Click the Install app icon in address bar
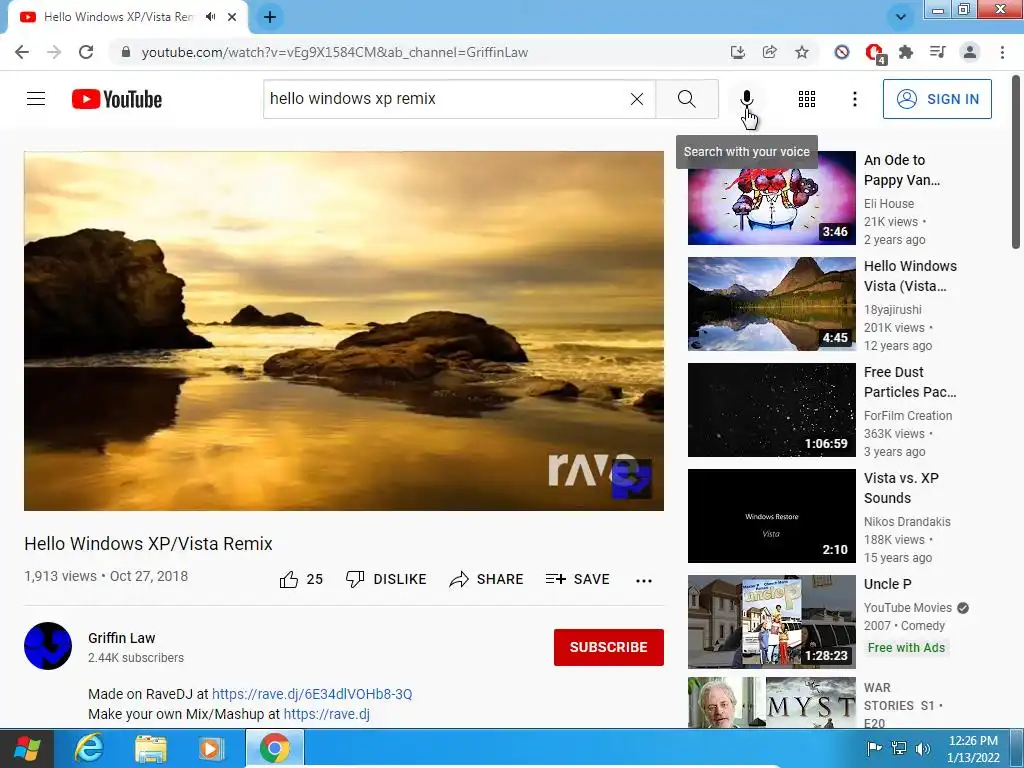Image resolution: width=1024 pixels, height=768 pixels. pyautogui.click(x=737, y=52)
